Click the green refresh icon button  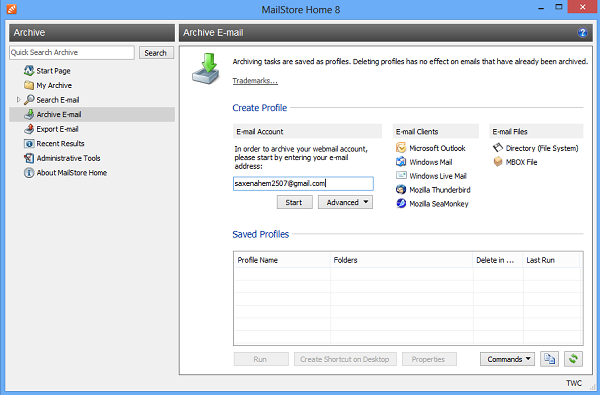click(x=573, y=359)
